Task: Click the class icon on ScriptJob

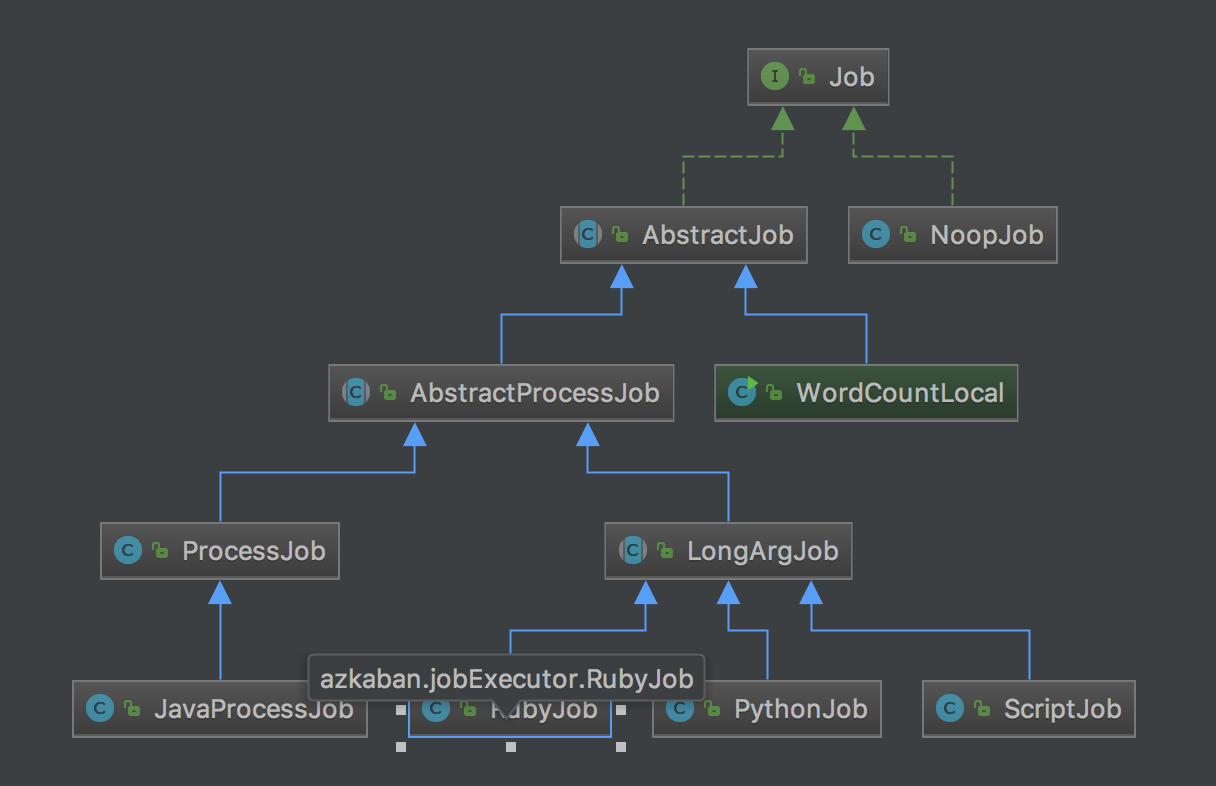Action: click(950, 709)
